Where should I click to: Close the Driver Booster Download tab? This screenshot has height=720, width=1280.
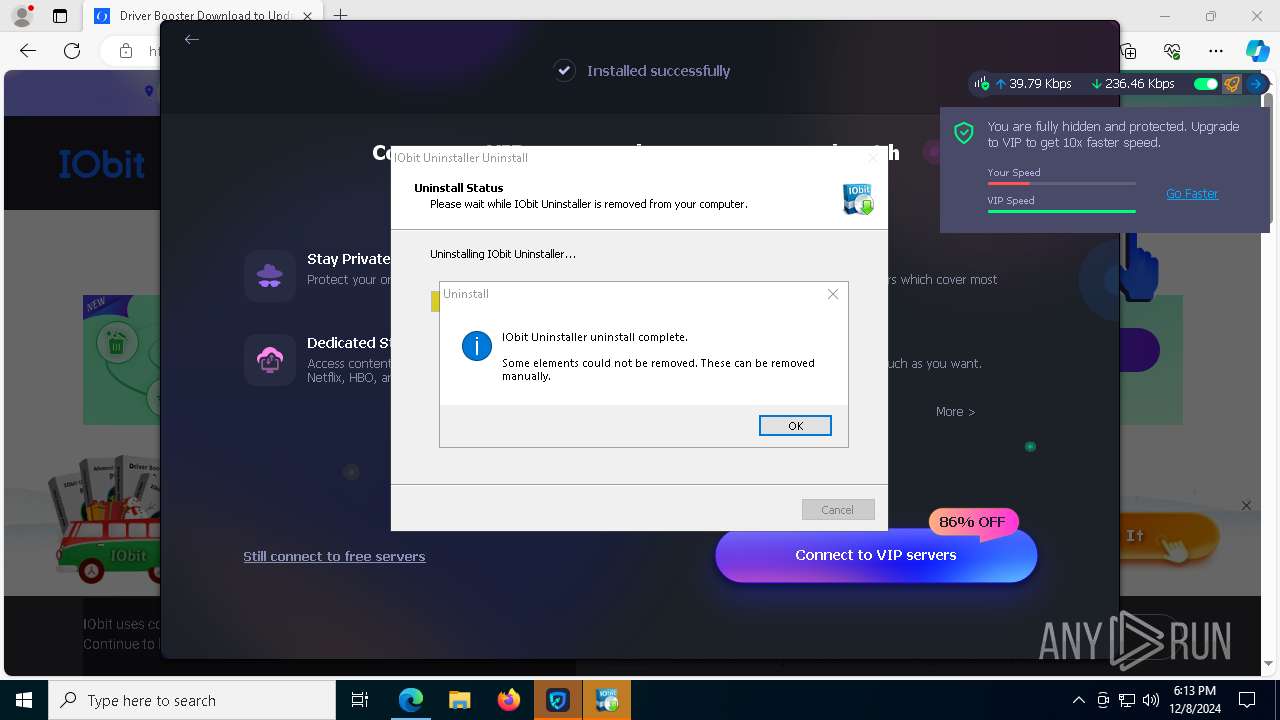point(307,16)
